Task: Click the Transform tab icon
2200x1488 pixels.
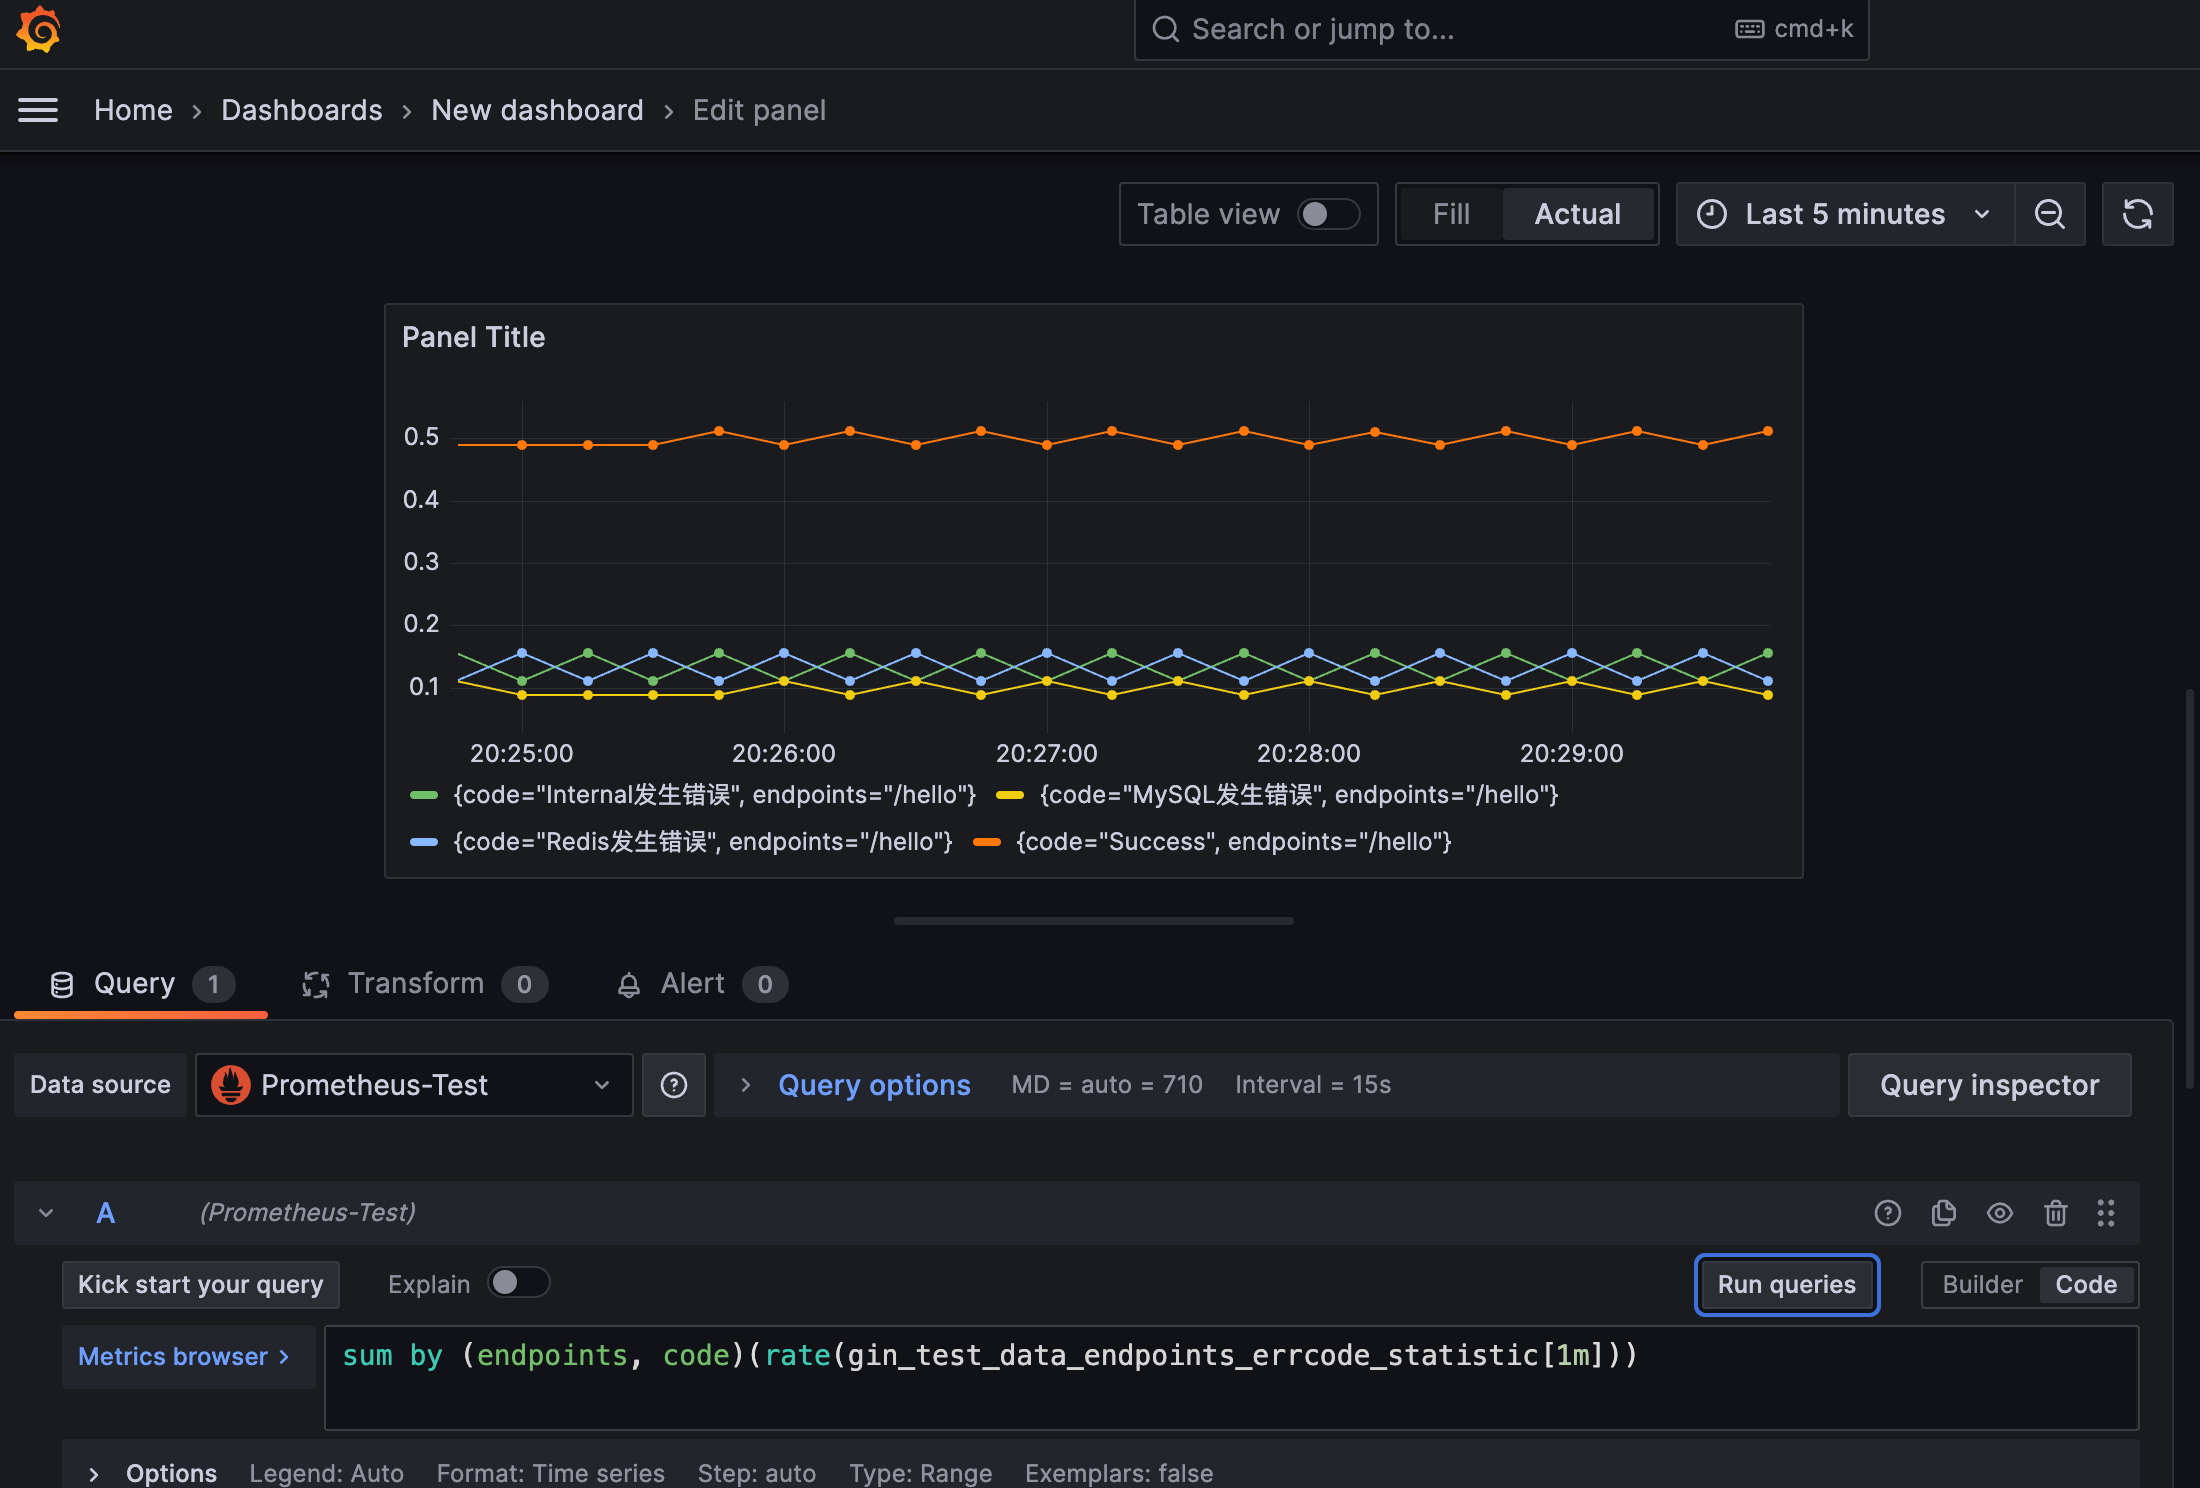Action: 316,985
